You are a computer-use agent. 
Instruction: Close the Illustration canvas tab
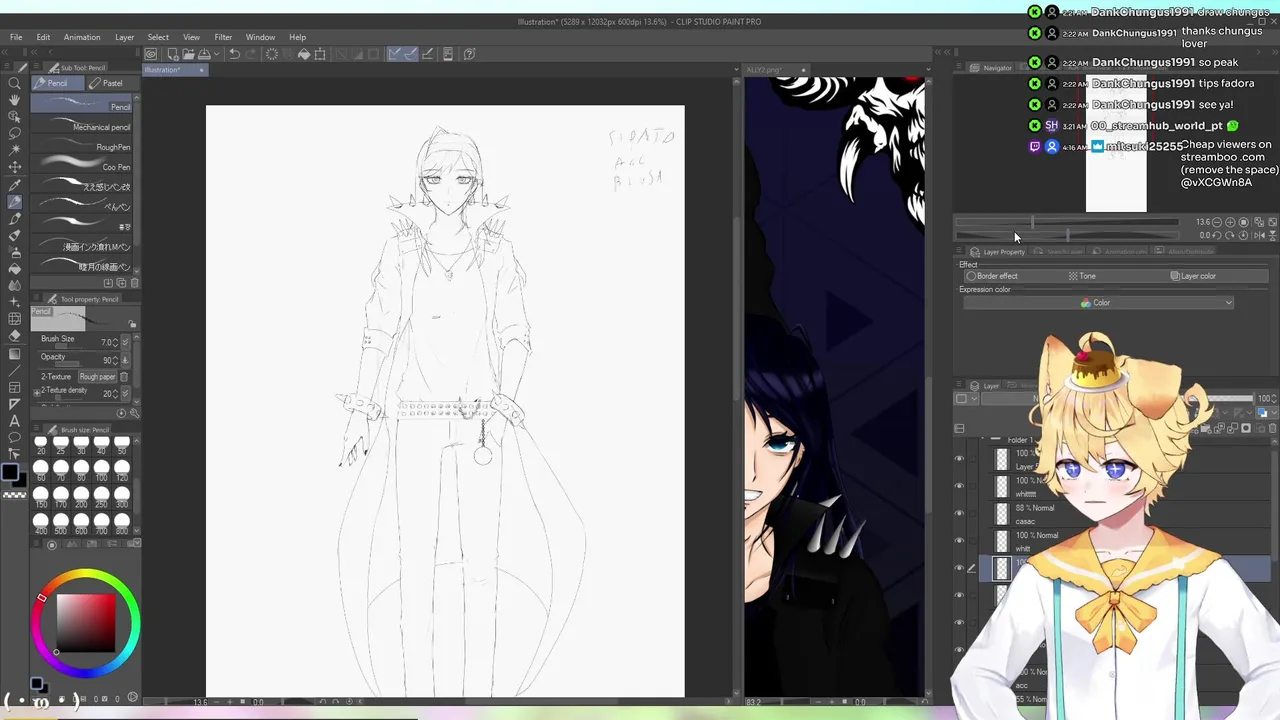201,70
